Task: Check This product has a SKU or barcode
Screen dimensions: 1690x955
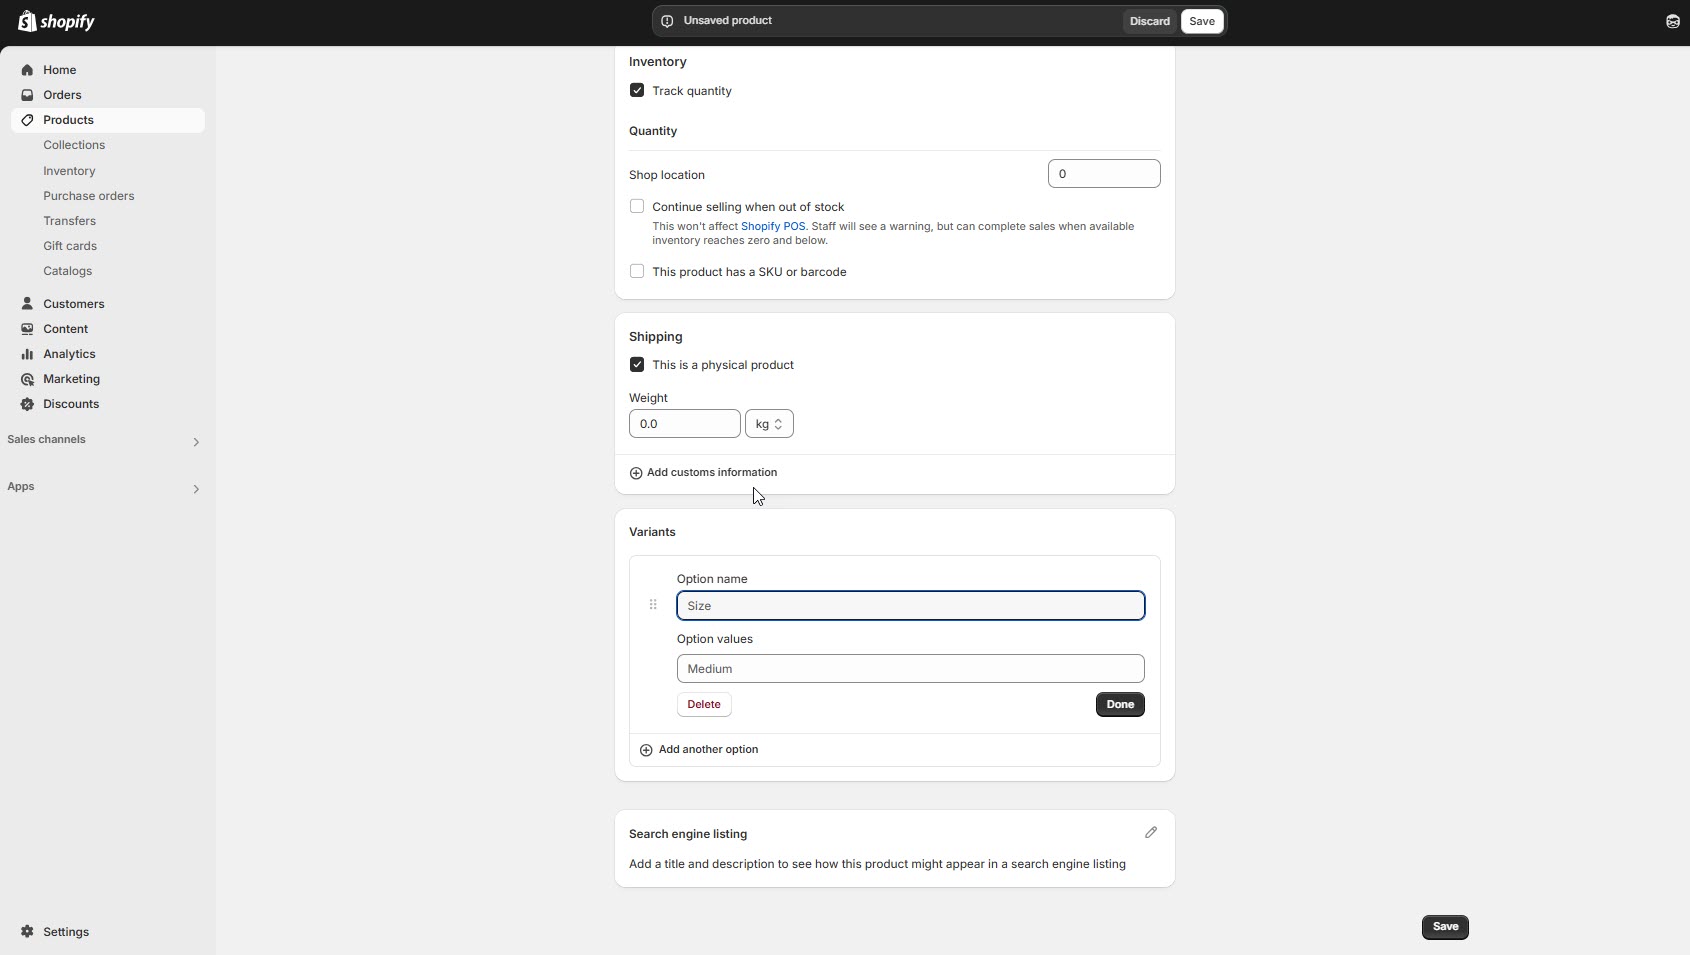Action: coord(637,272)
